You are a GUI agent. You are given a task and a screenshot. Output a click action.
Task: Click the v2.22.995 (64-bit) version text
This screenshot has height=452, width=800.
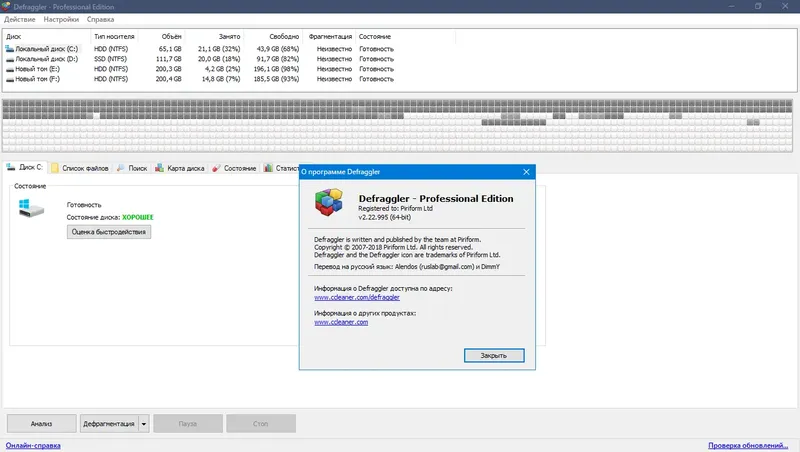384,217
